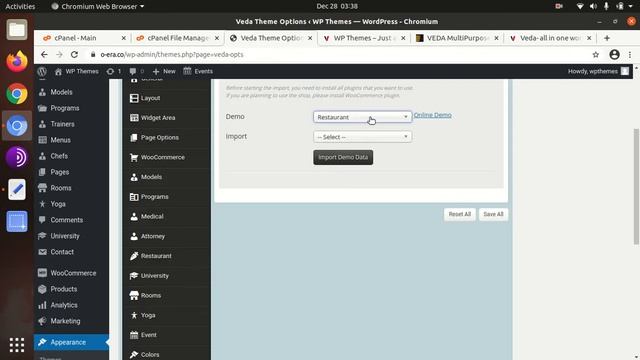Click the Event calendar icon in theme options
This screenshot has width=640, height=360.
(x=134, y=335)
